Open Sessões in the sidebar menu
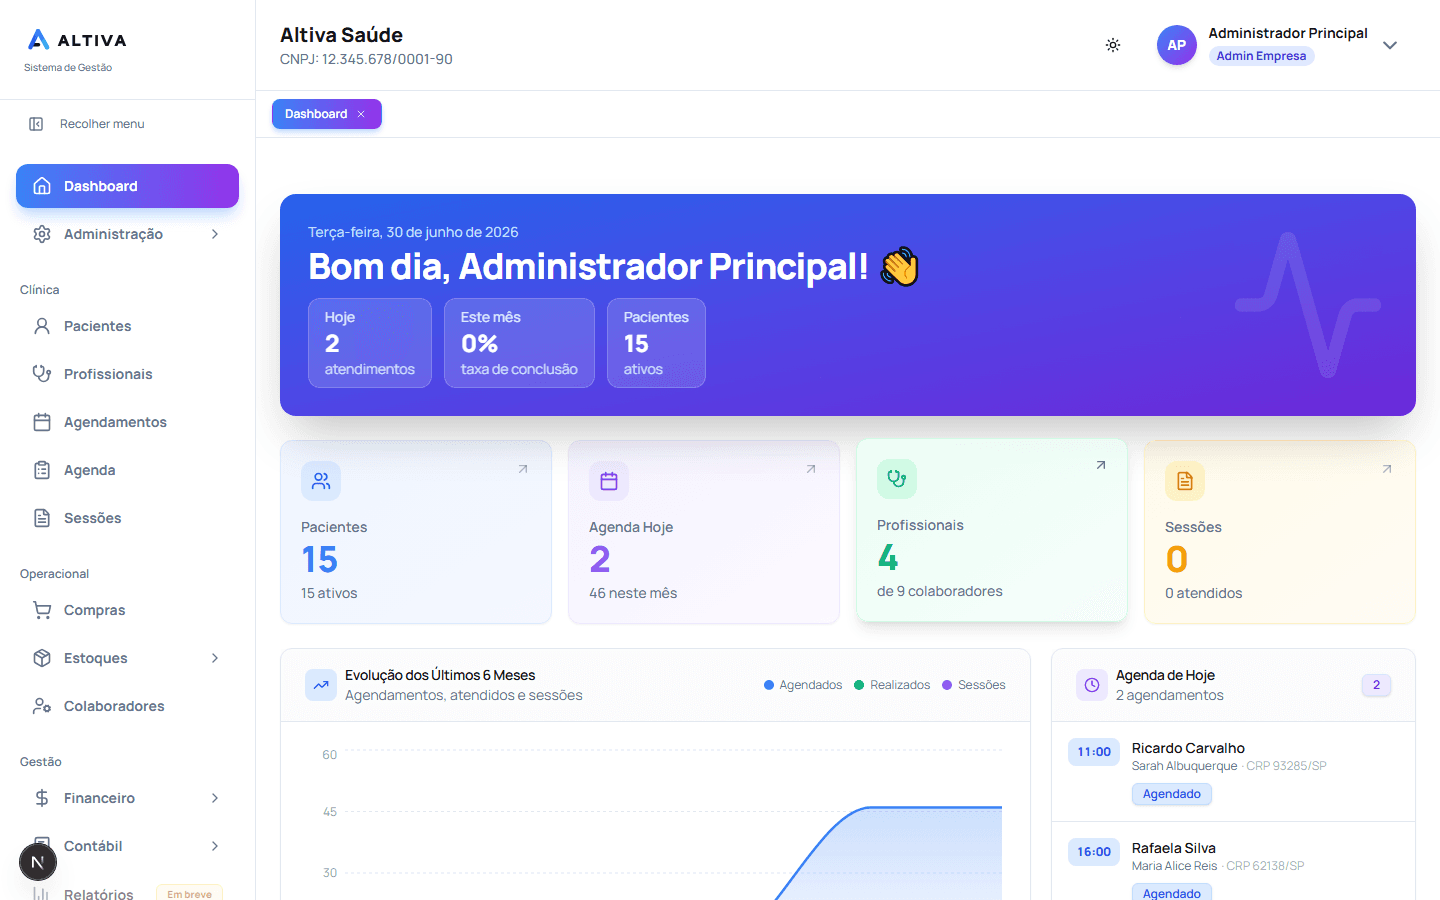The image size is (1440, 900). [127, 518]
